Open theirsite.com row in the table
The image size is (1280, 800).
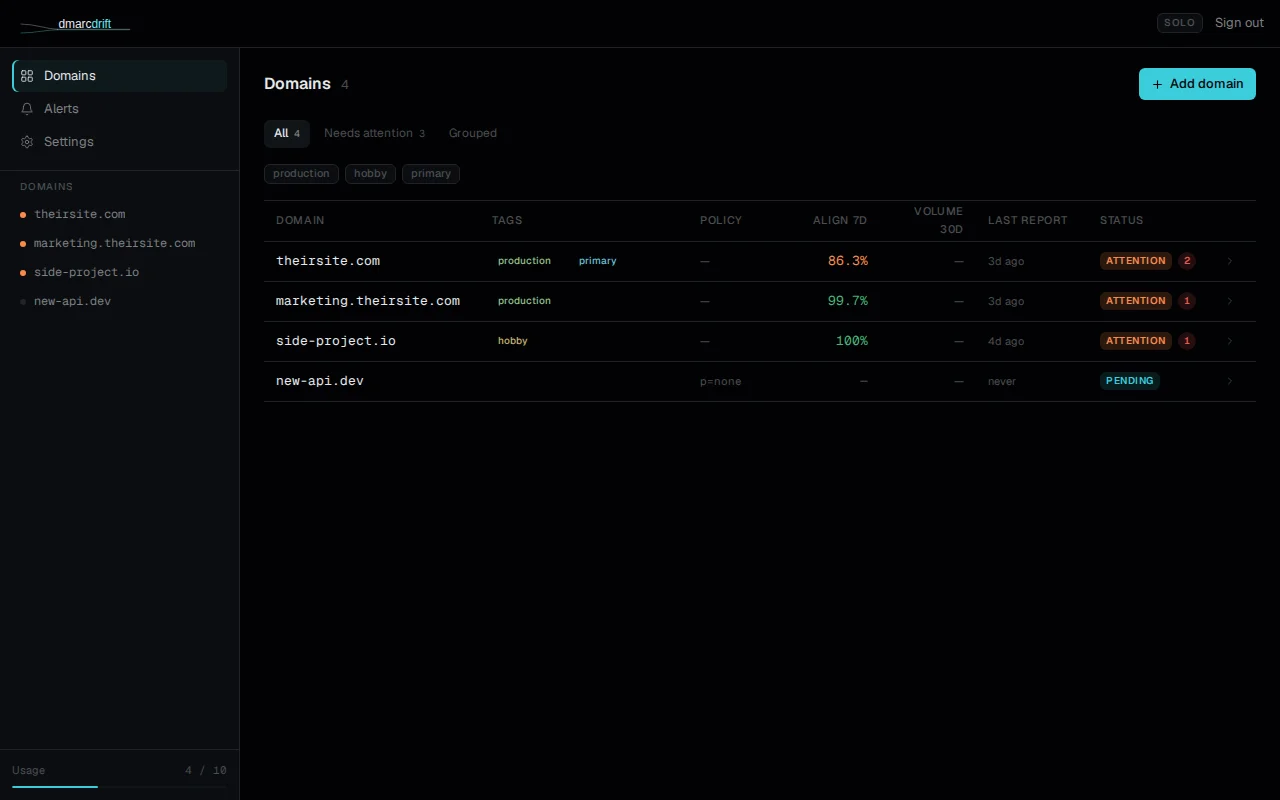pos(760,261)
